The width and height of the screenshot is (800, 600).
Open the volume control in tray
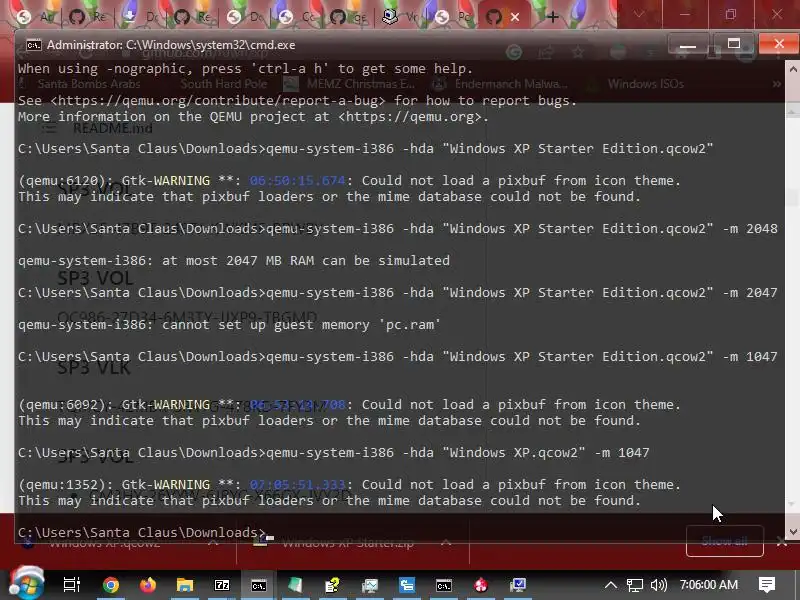pyautogui.click(x=659, y=585)
